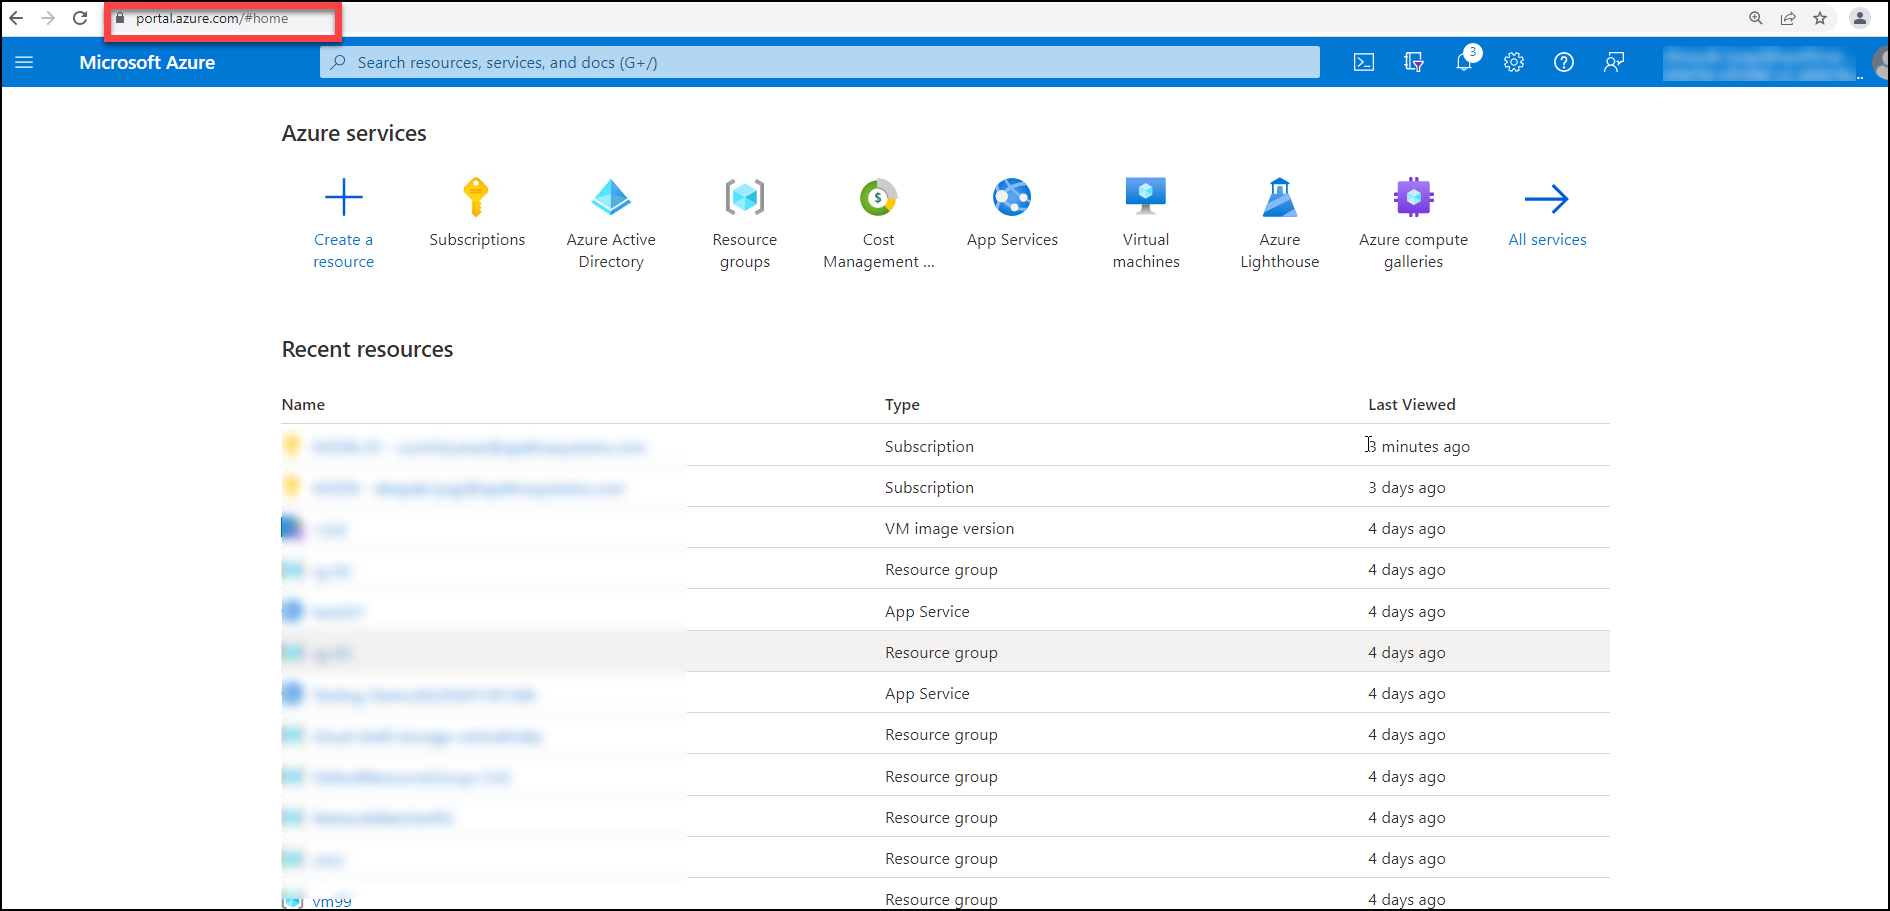Open the Subscriptions key icon
This screenshot has width=1890, height=911.
tap(477, 197)
